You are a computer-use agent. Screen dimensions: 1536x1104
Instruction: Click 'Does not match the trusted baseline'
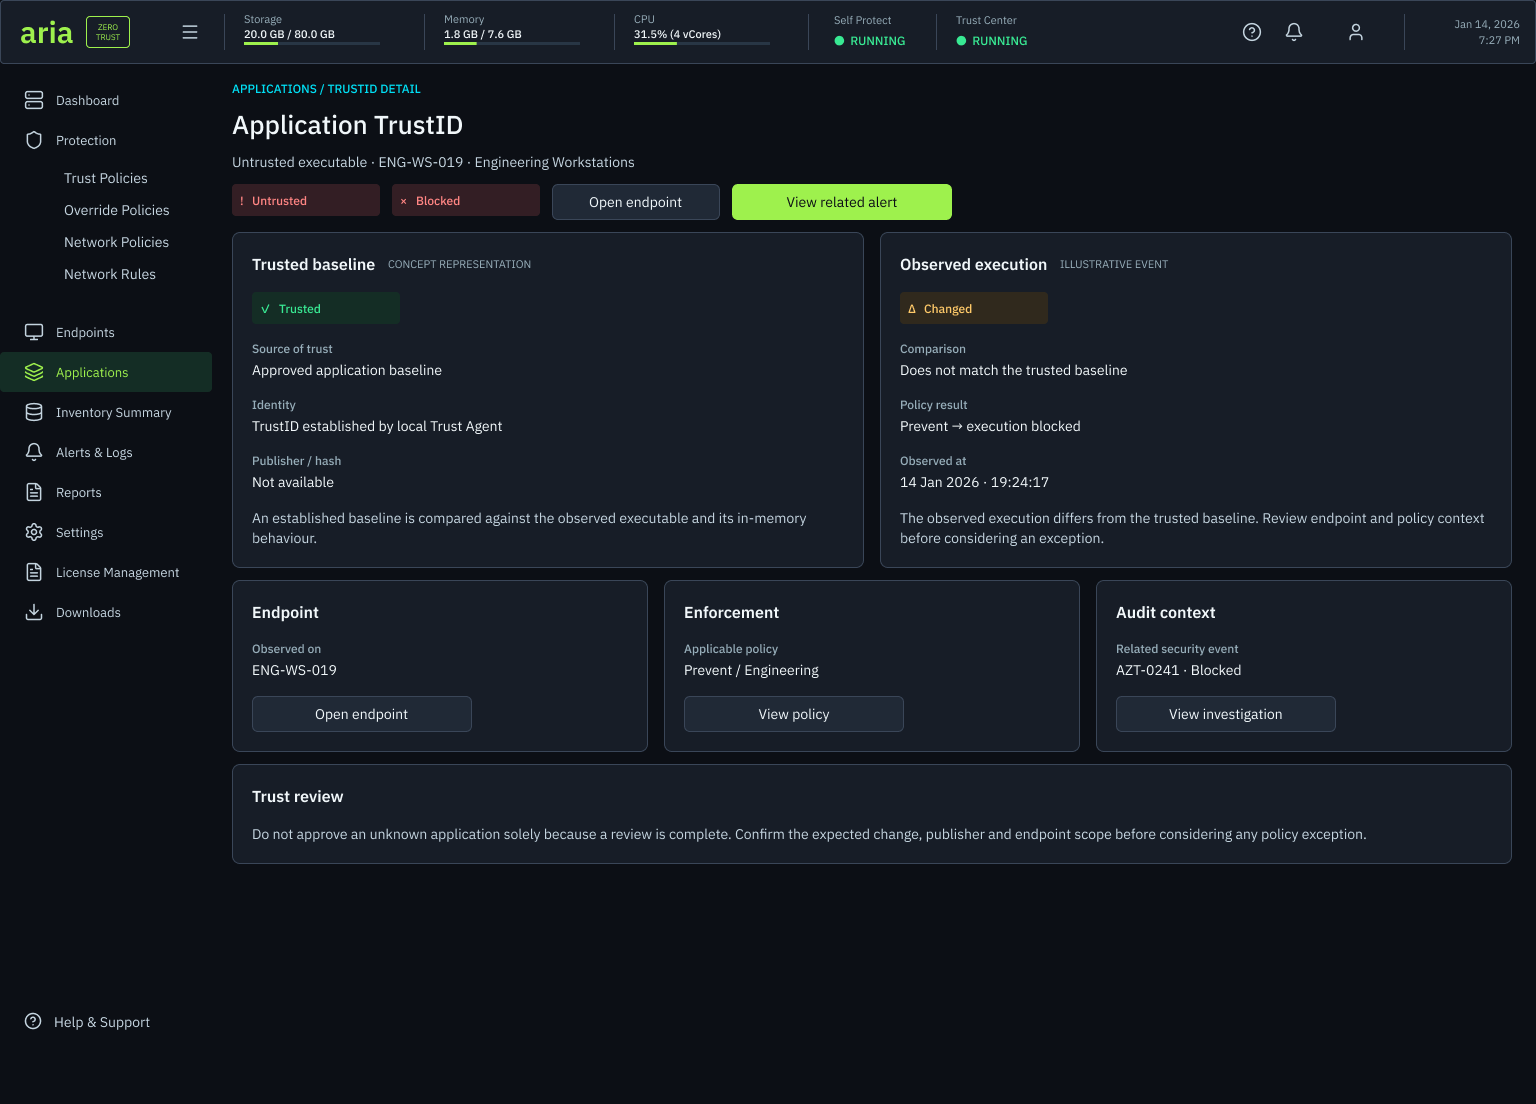[x=1013, y=370]
